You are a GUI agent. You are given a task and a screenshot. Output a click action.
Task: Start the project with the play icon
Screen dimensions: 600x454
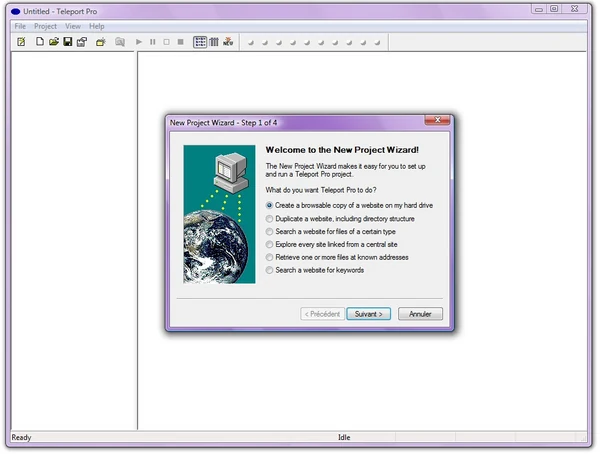click(x=139, y=42)
